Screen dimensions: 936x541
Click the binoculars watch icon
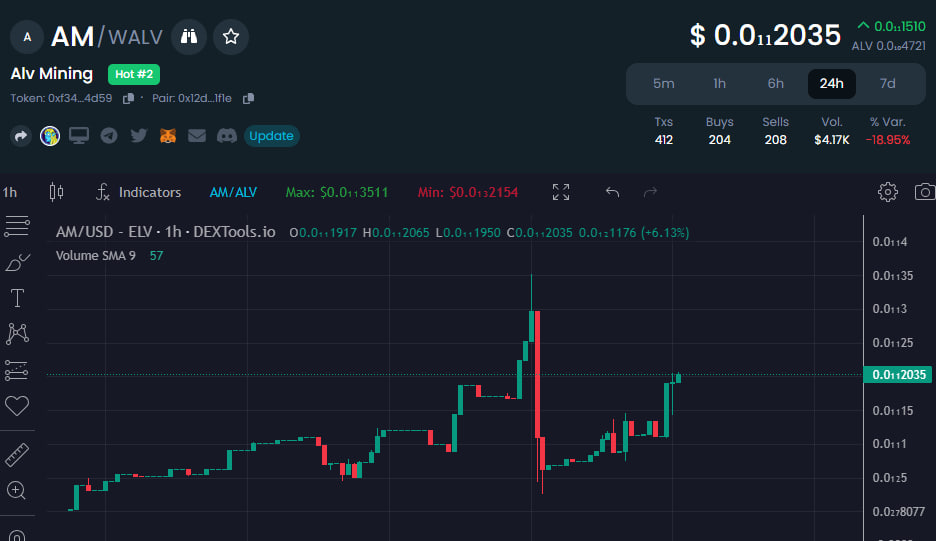point(189,37)
